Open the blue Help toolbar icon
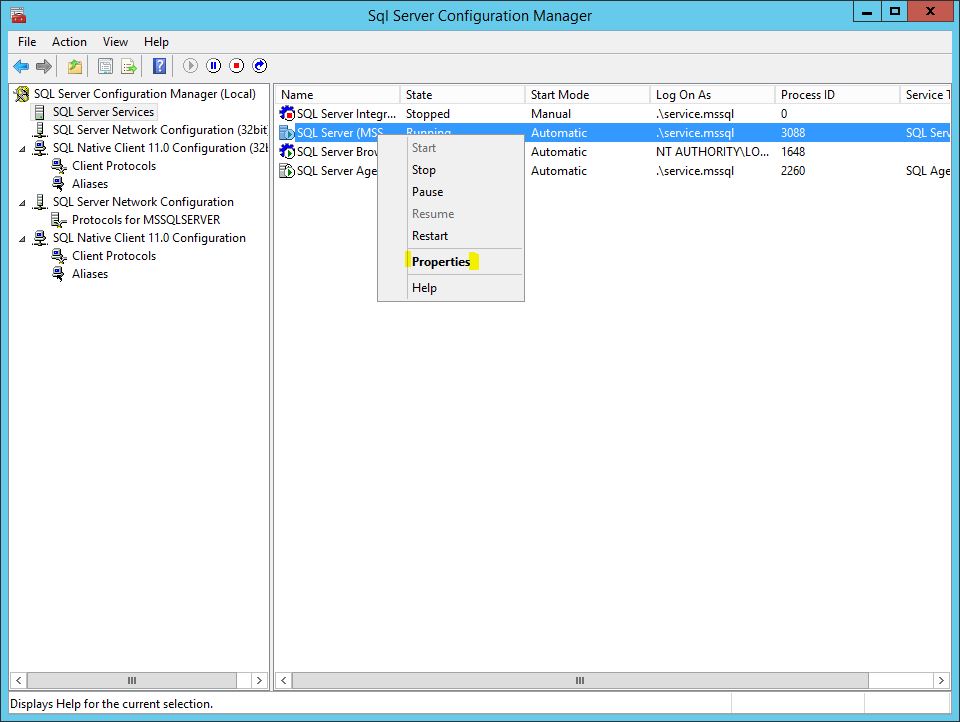 point(159,66)
